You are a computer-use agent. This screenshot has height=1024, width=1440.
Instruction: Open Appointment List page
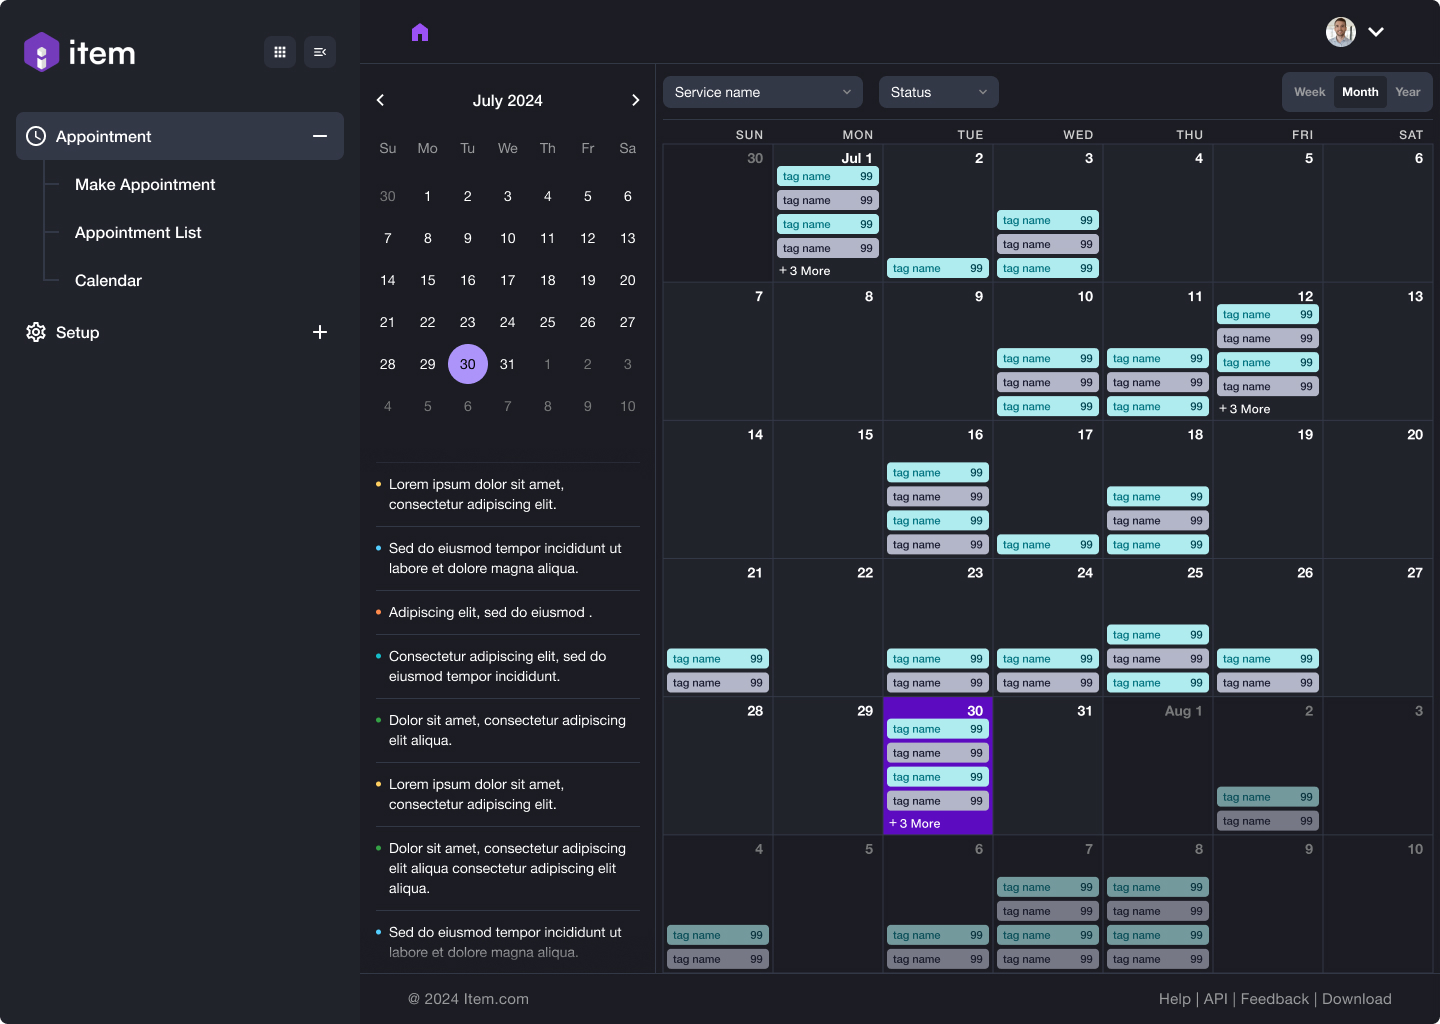click(x=138, y=233)
